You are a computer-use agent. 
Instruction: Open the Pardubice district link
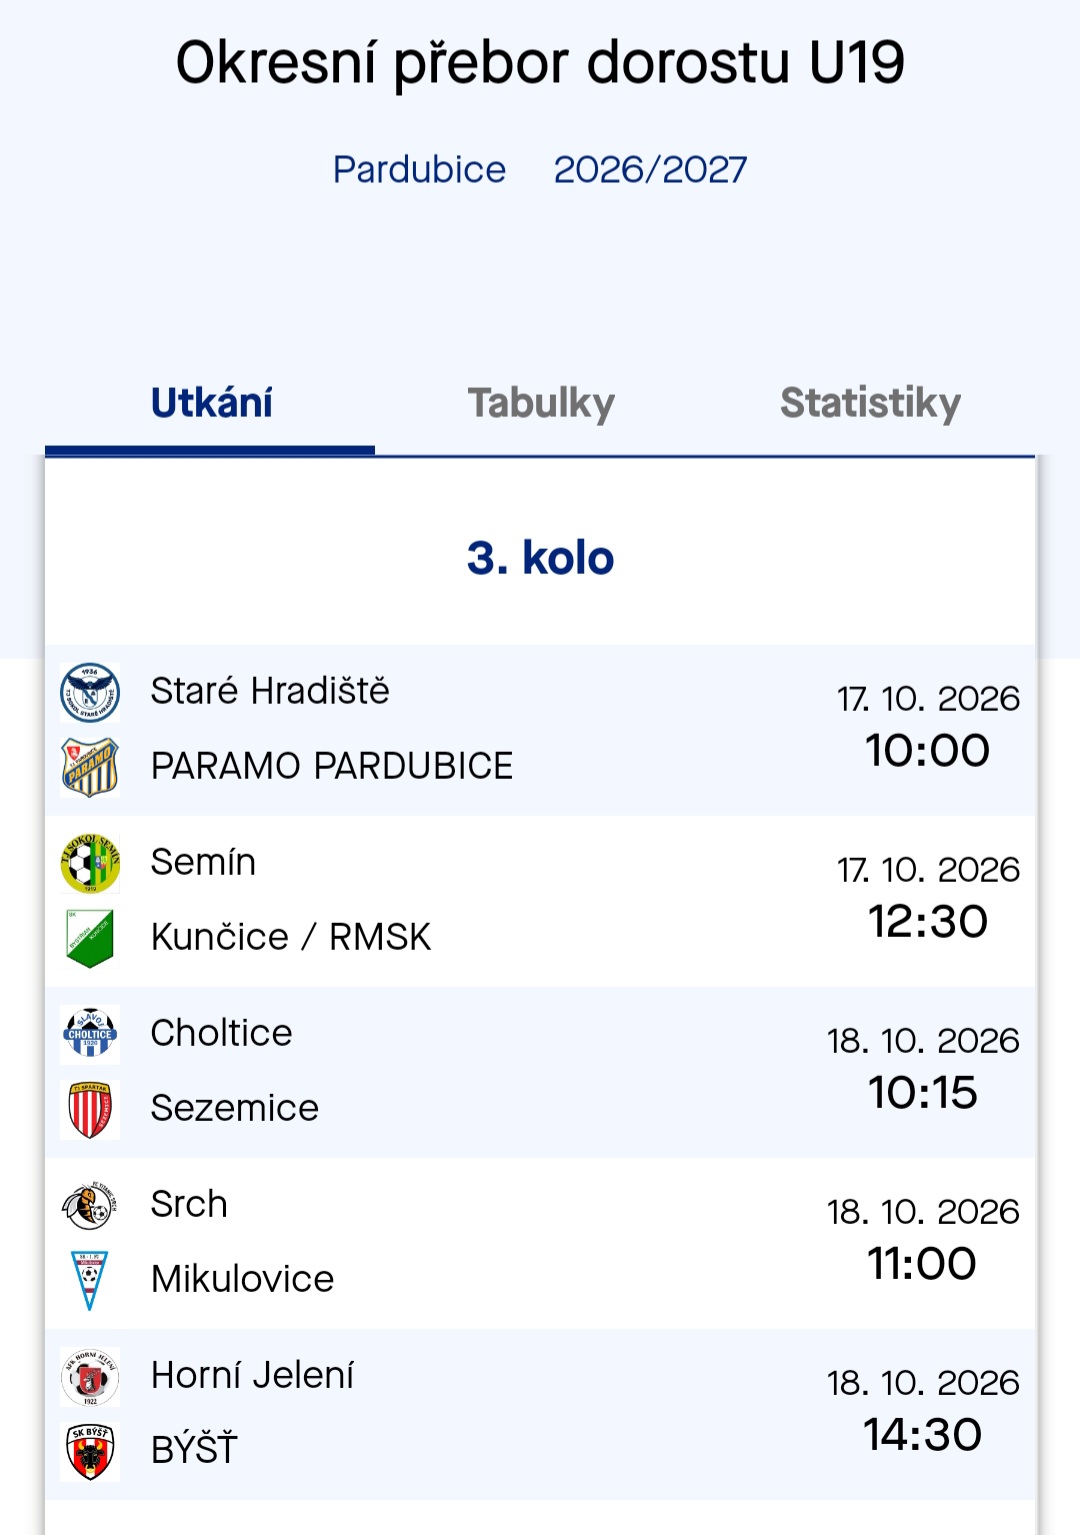pyautogui.click(x=419, y=170)
